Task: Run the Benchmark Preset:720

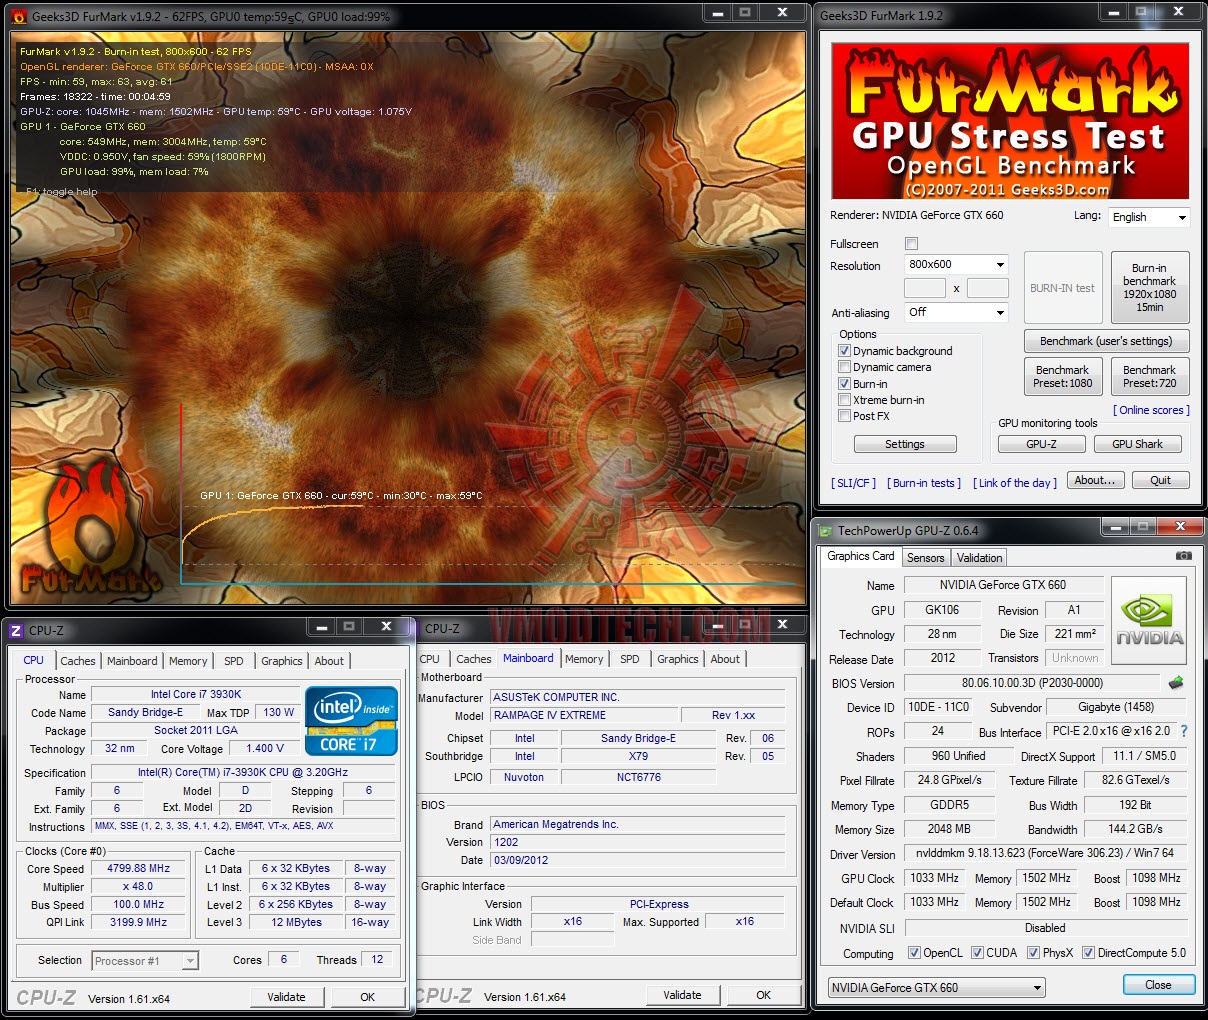Action: point(1150,376)
